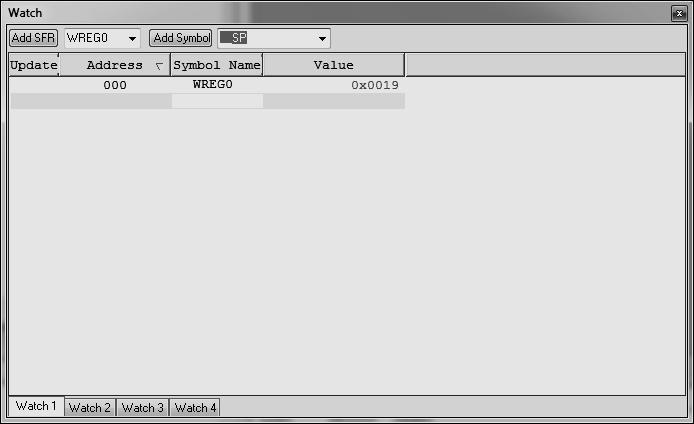Click the Add SFR button
Image resolution: width=694 pixels, height=424 pixels.
[x=33, y=38]
